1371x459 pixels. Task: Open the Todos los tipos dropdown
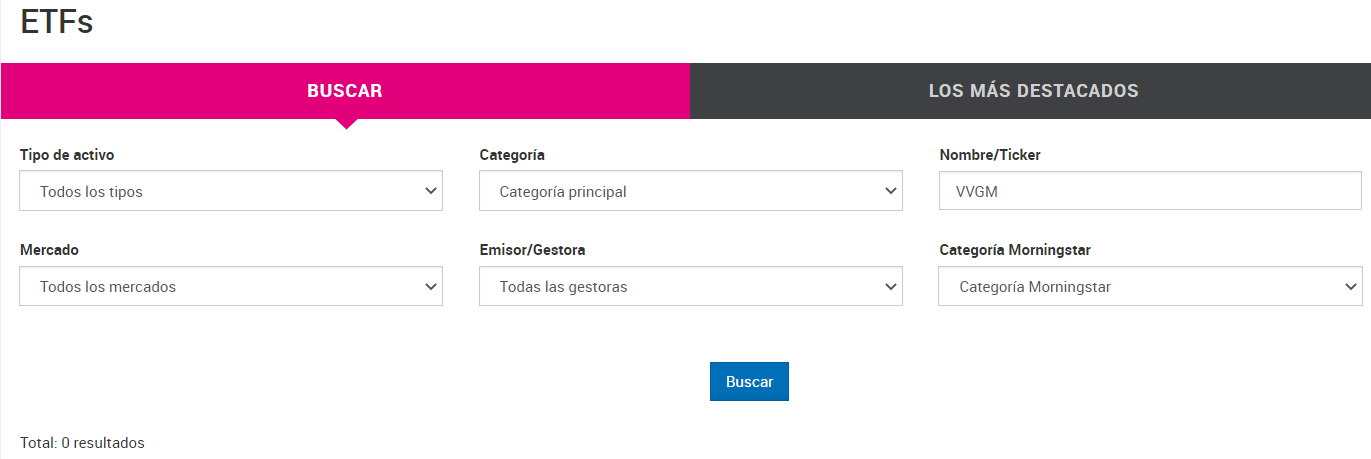pyautogui.click(x=231, y=191)
